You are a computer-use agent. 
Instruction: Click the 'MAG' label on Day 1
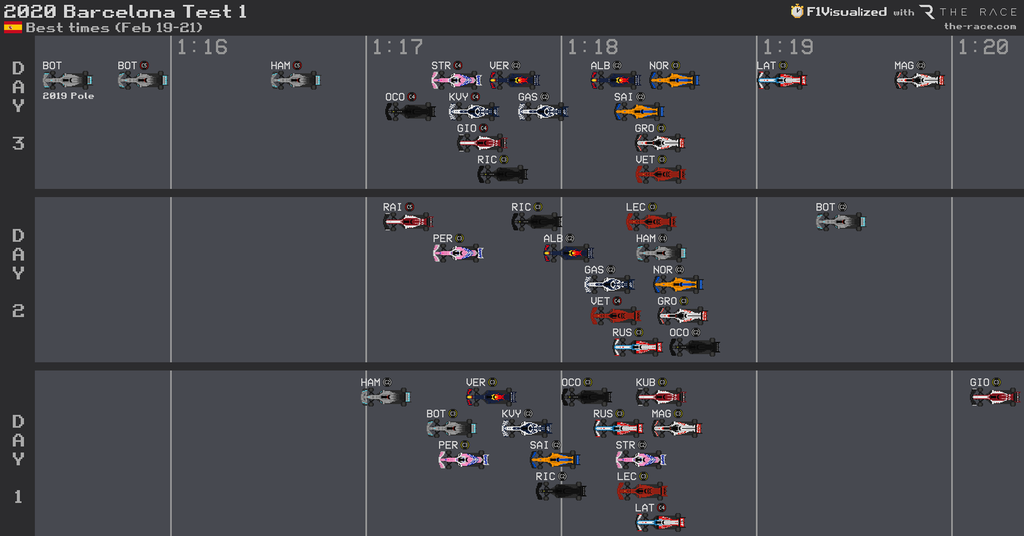[x=661, y=413]
